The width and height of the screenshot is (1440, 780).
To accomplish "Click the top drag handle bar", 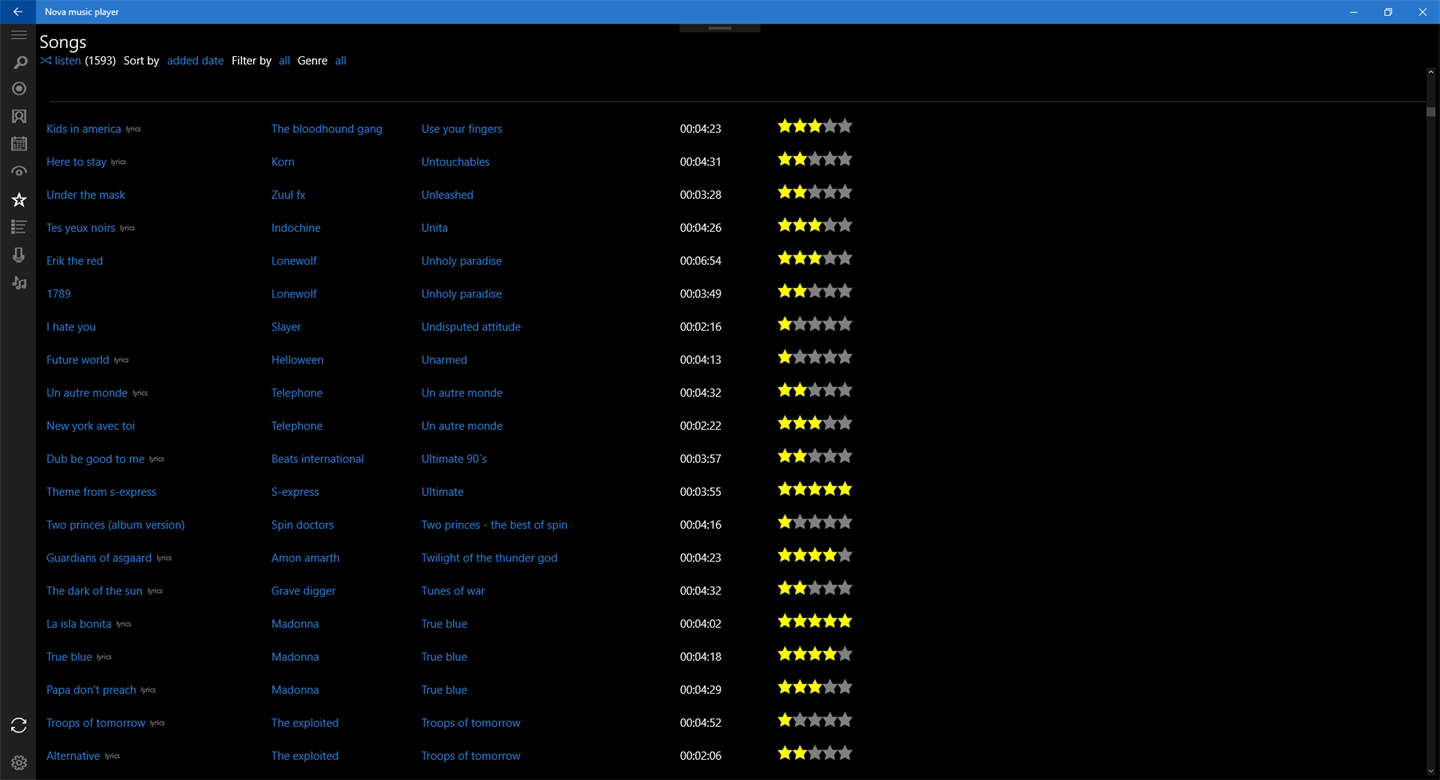I will (x=720, y=28).
